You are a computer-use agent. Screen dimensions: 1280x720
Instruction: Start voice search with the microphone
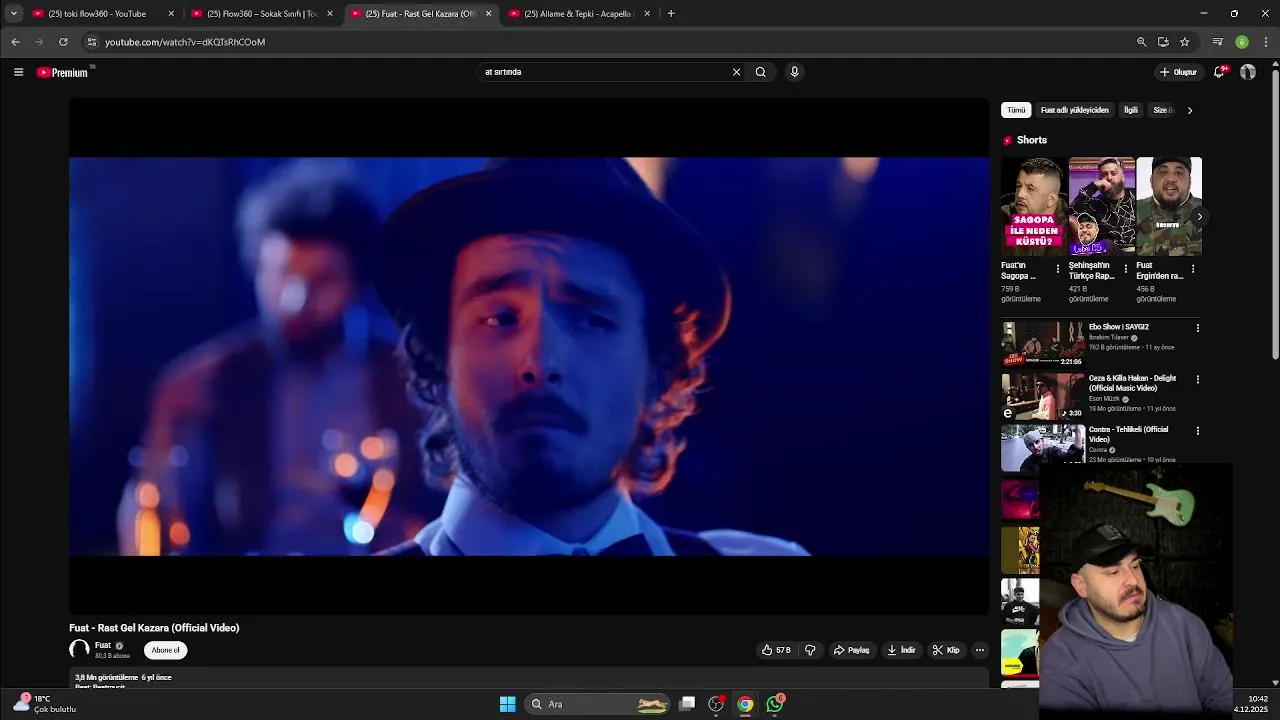795,72
